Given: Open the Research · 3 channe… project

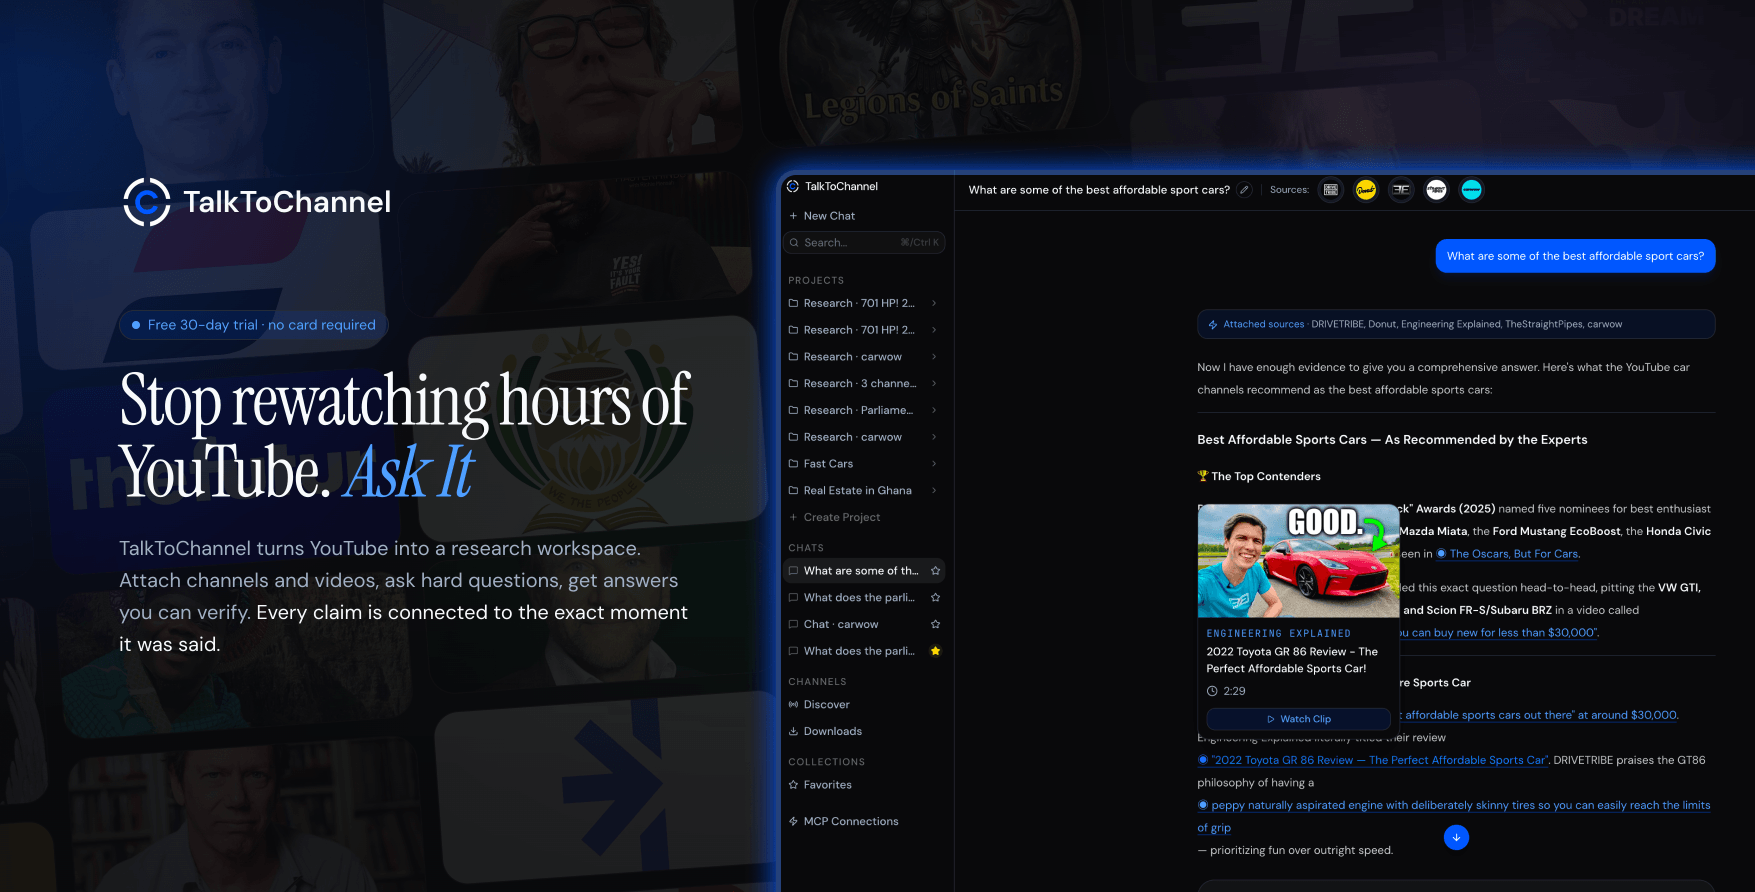Looking at the screenshot, I should point(859,384).
